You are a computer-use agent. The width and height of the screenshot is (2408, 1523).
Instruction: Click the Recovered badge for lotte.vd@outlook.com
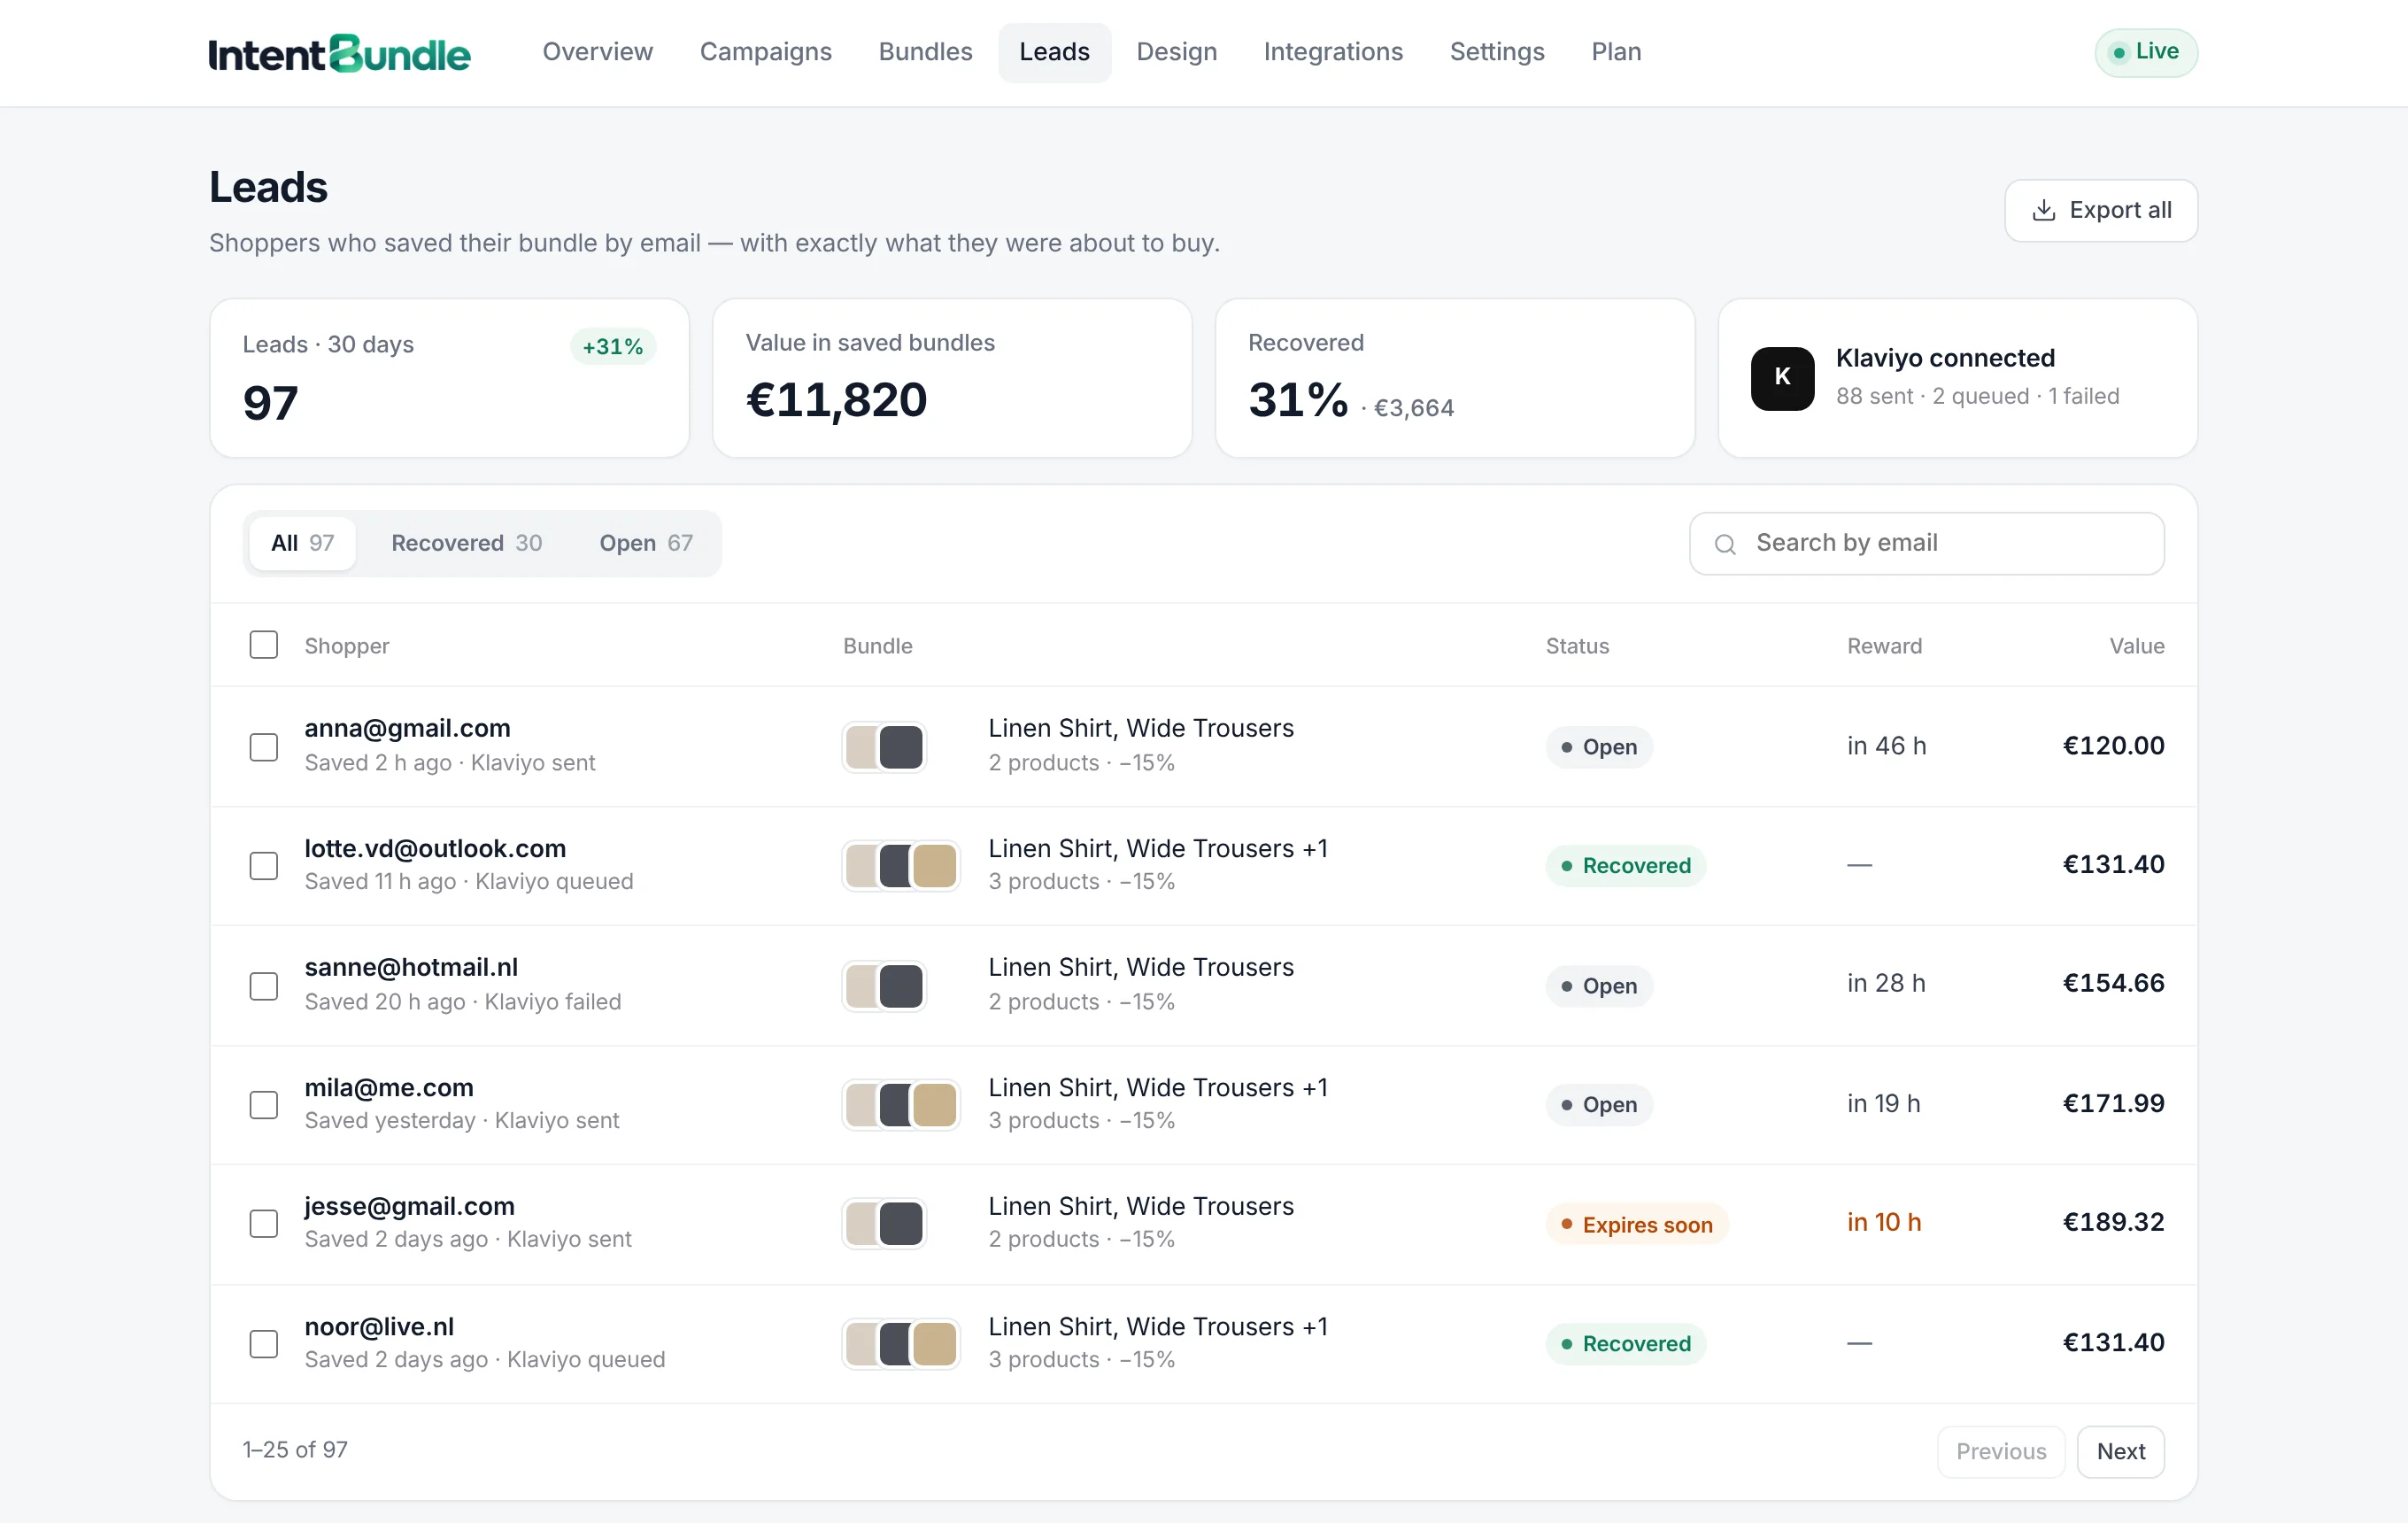(1626, 866)
